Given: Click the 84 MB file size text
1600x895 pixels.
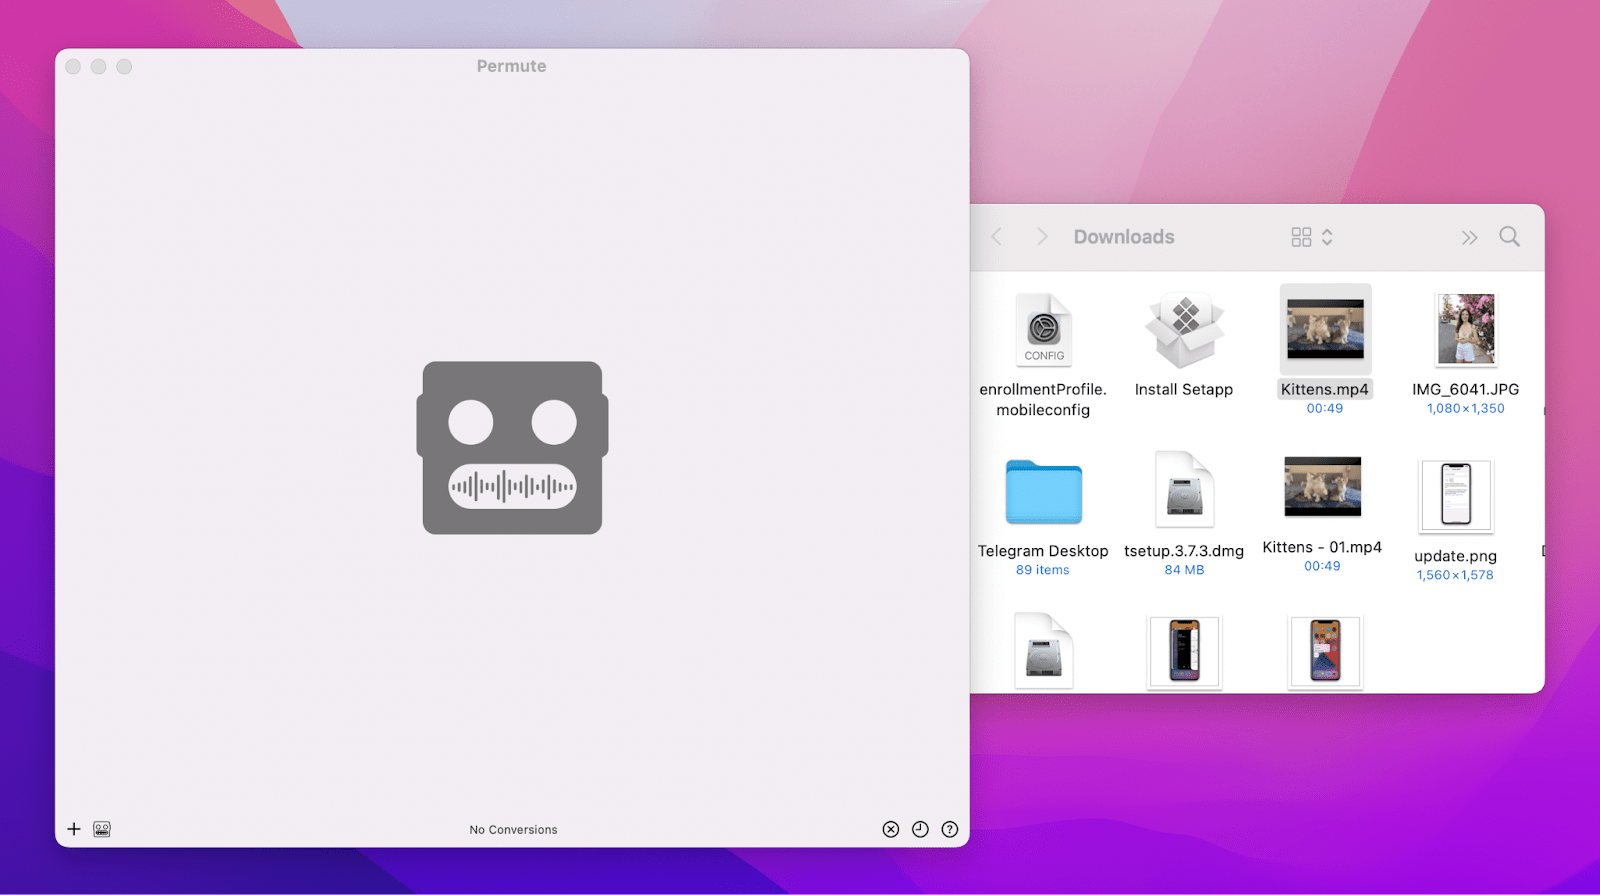Looking at the screenshot, I should pos(1184,570).
